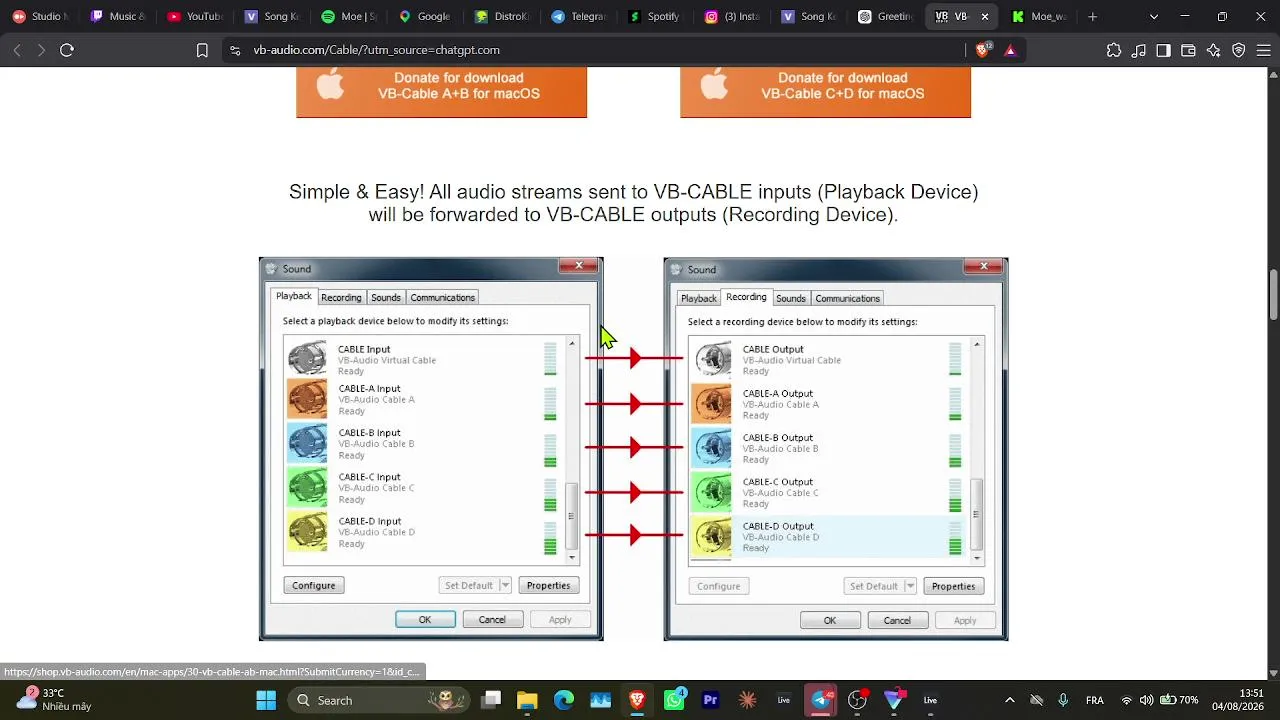Open the FRA language switcher
The image size is (1280, 720).
tap(1095, 700)
